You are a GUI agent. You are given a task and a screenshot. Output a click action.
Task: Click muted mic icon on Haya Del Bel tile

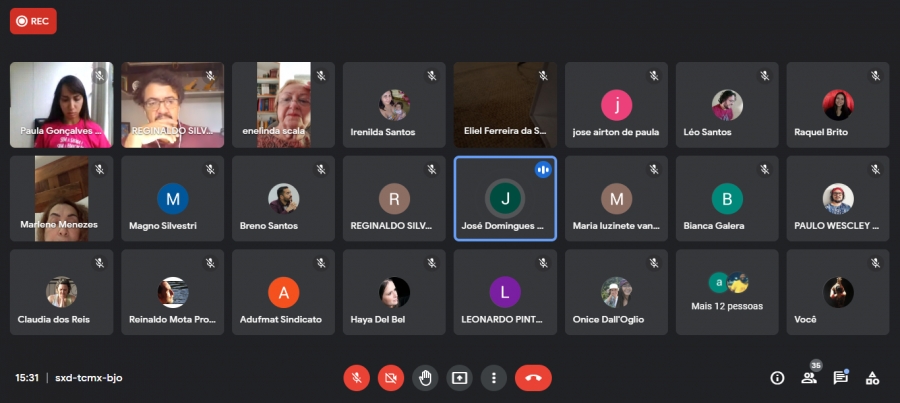(432, 263)
